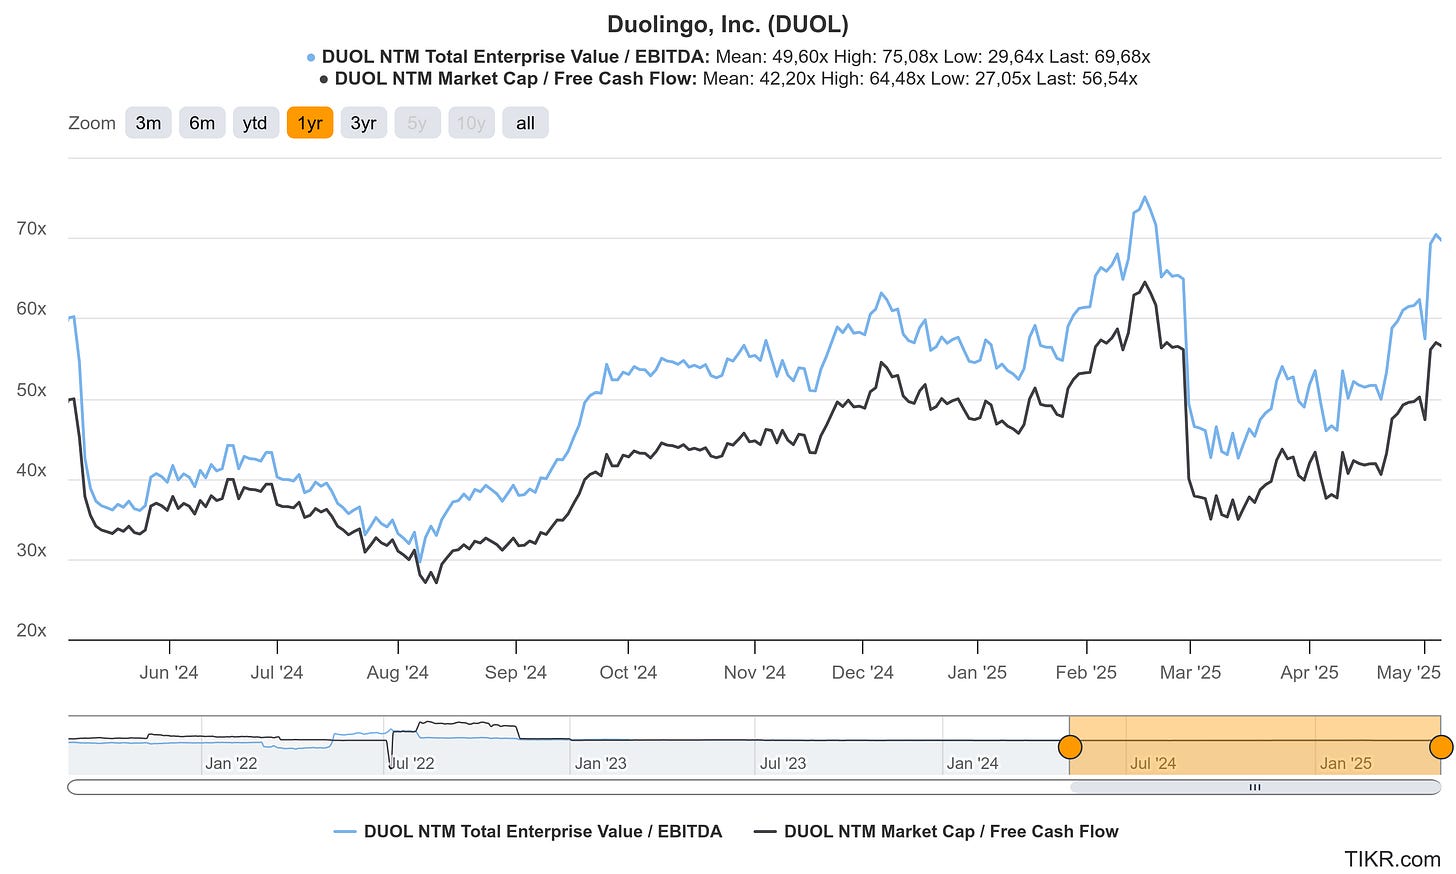Click Jul '23 in the navigator
The width and height of the screenshot is (1456, 874).
point(783,763)
